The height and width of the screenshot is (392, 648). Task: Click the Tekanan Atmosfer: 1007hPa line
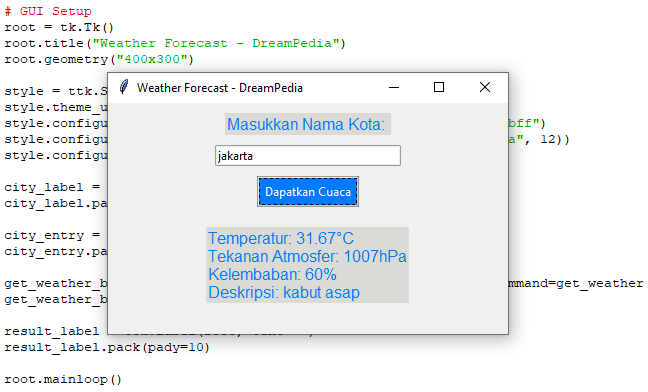click(307, 257)
